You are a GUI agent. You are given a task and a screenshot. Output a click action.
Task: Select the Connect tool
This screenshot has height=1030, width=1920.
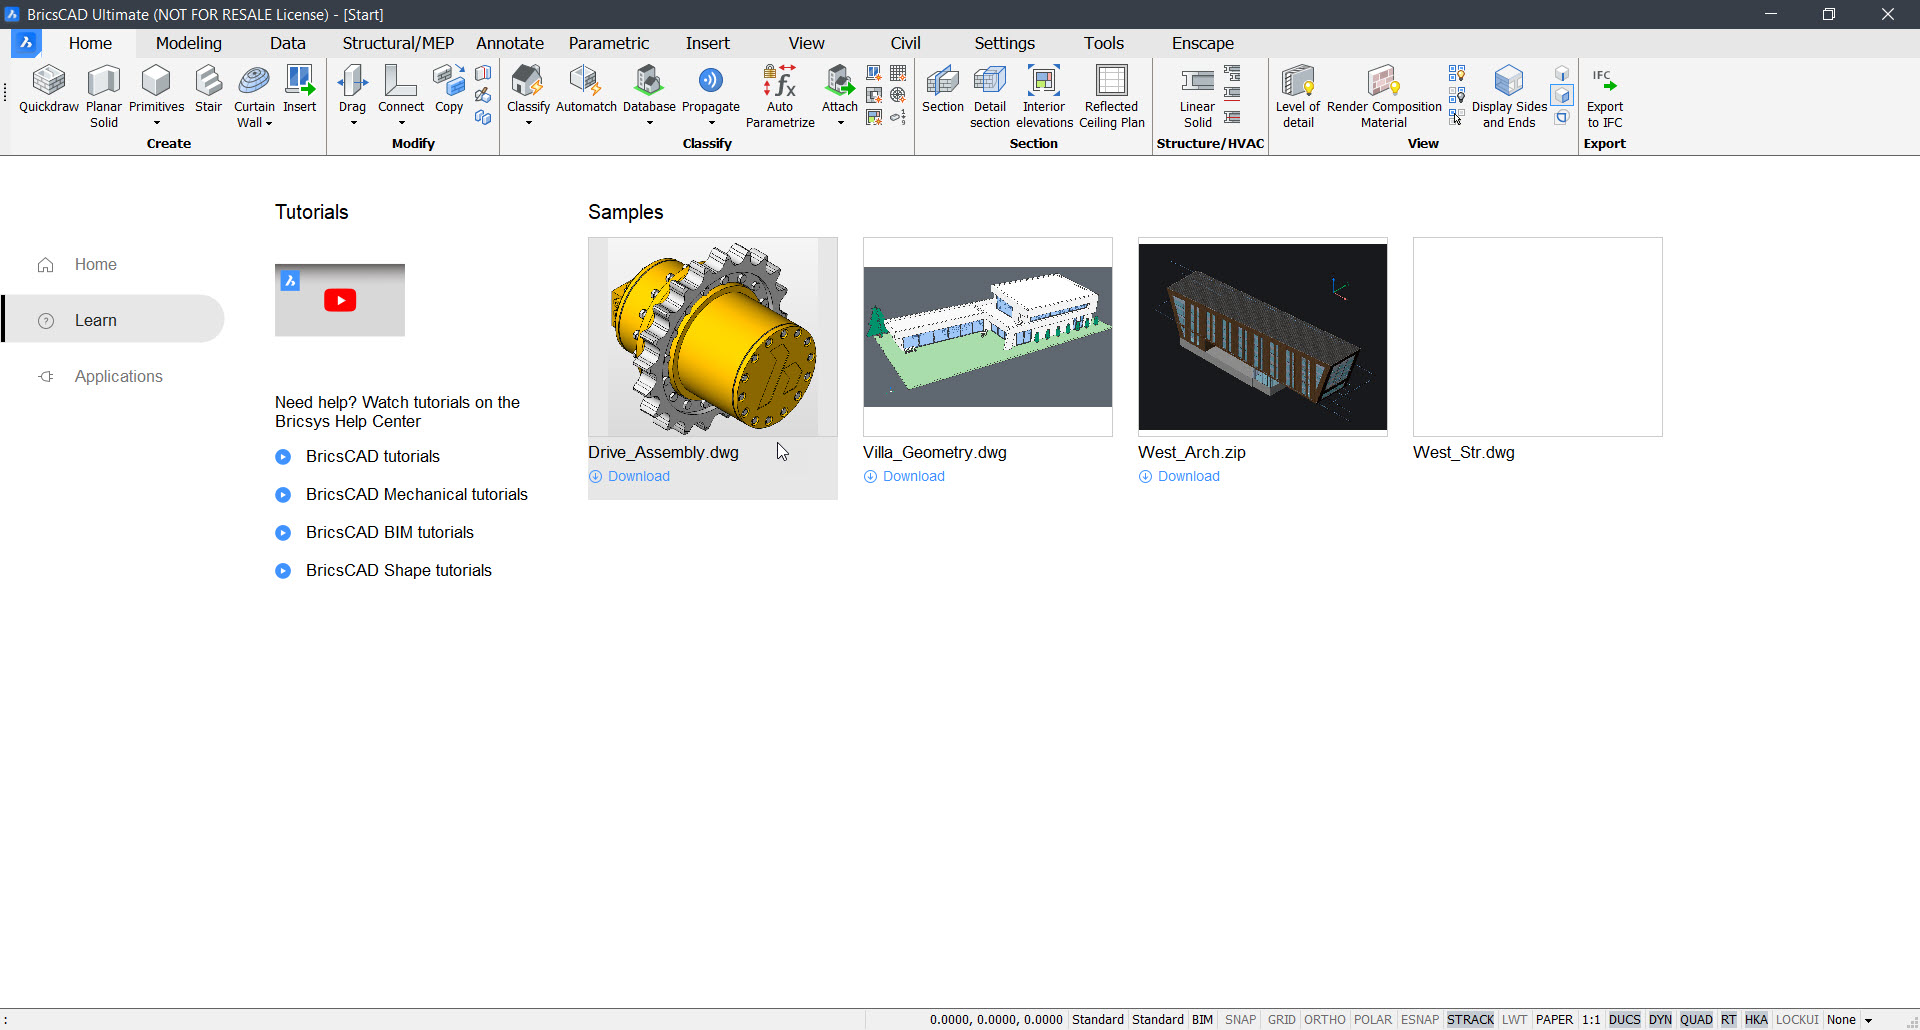(401, 90)
